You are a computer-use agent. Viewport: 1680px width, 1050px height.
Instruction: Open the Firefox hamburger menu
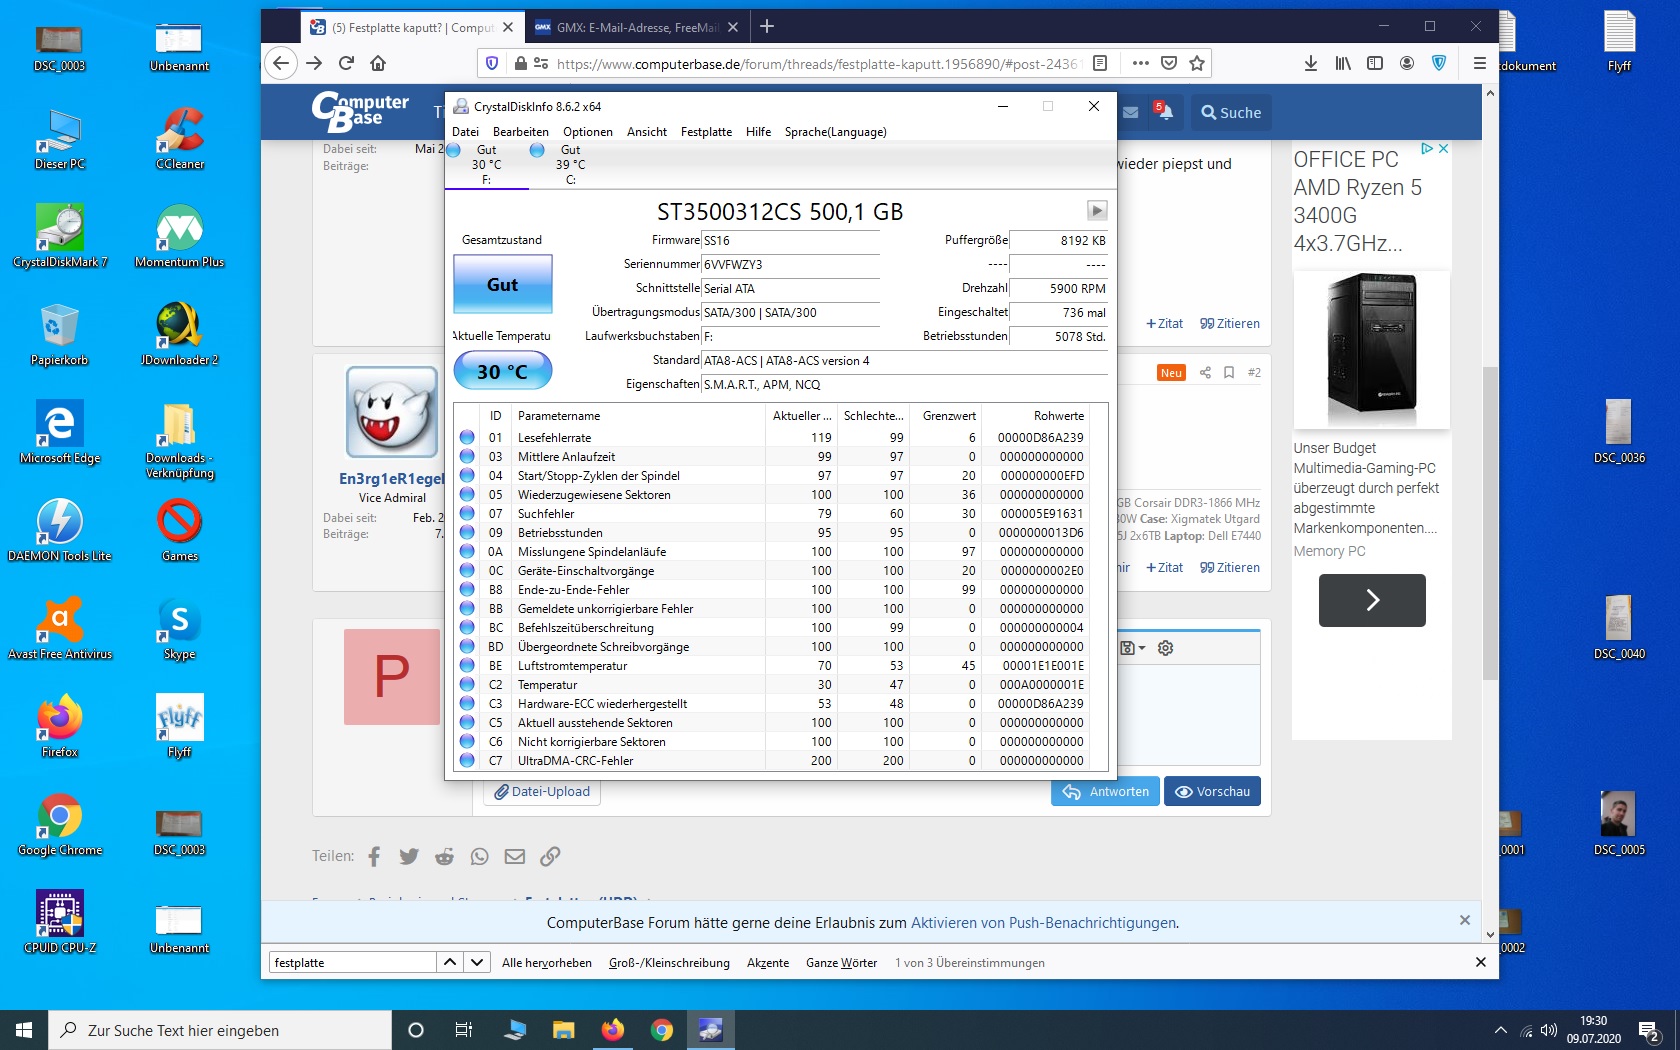coord(1480,63)
